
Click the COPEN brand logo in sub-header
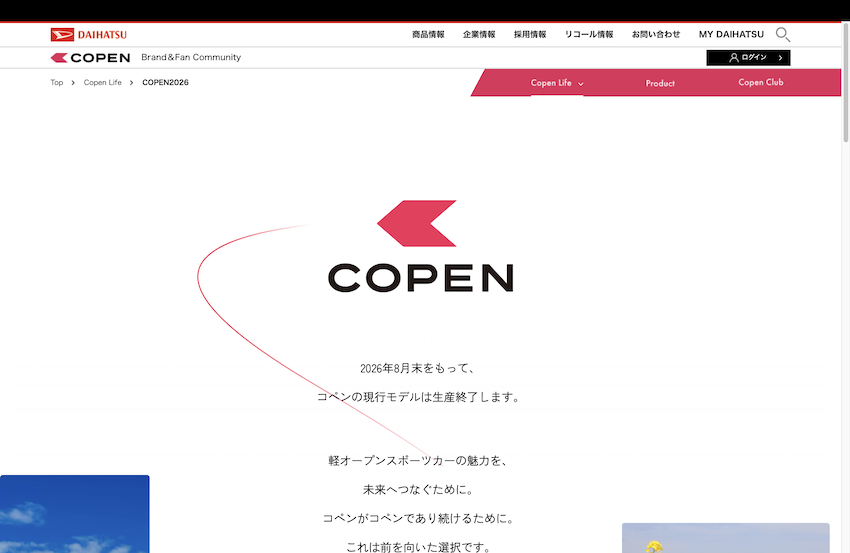point(91,57)
